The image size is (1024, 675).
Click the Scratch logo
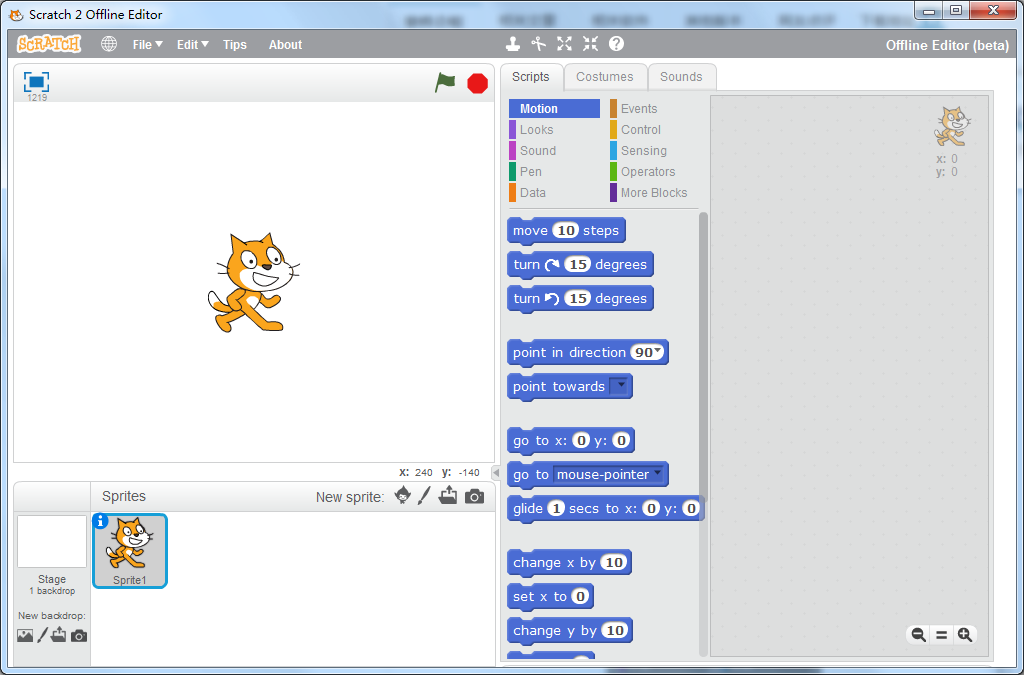49,44
